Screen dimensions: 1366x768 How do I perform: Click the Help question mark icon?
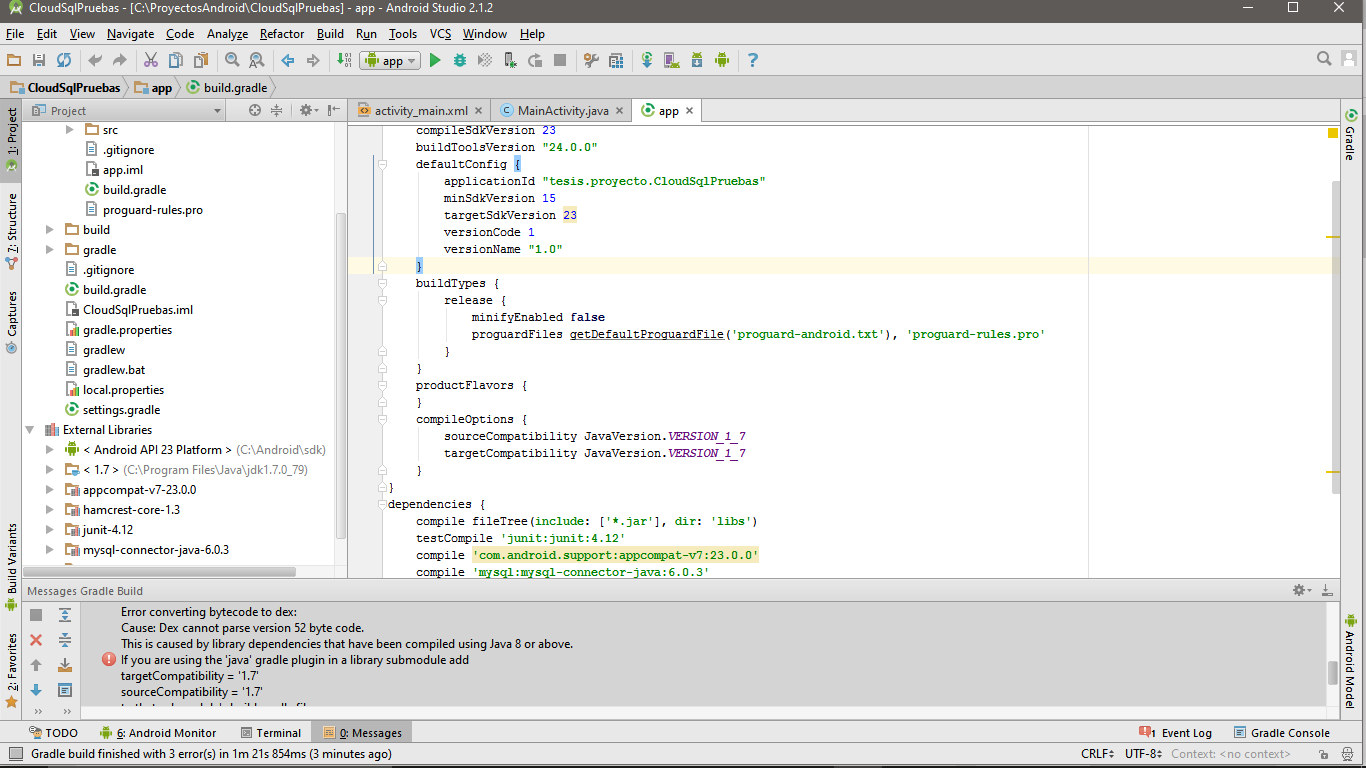click(x=753, y=60)
